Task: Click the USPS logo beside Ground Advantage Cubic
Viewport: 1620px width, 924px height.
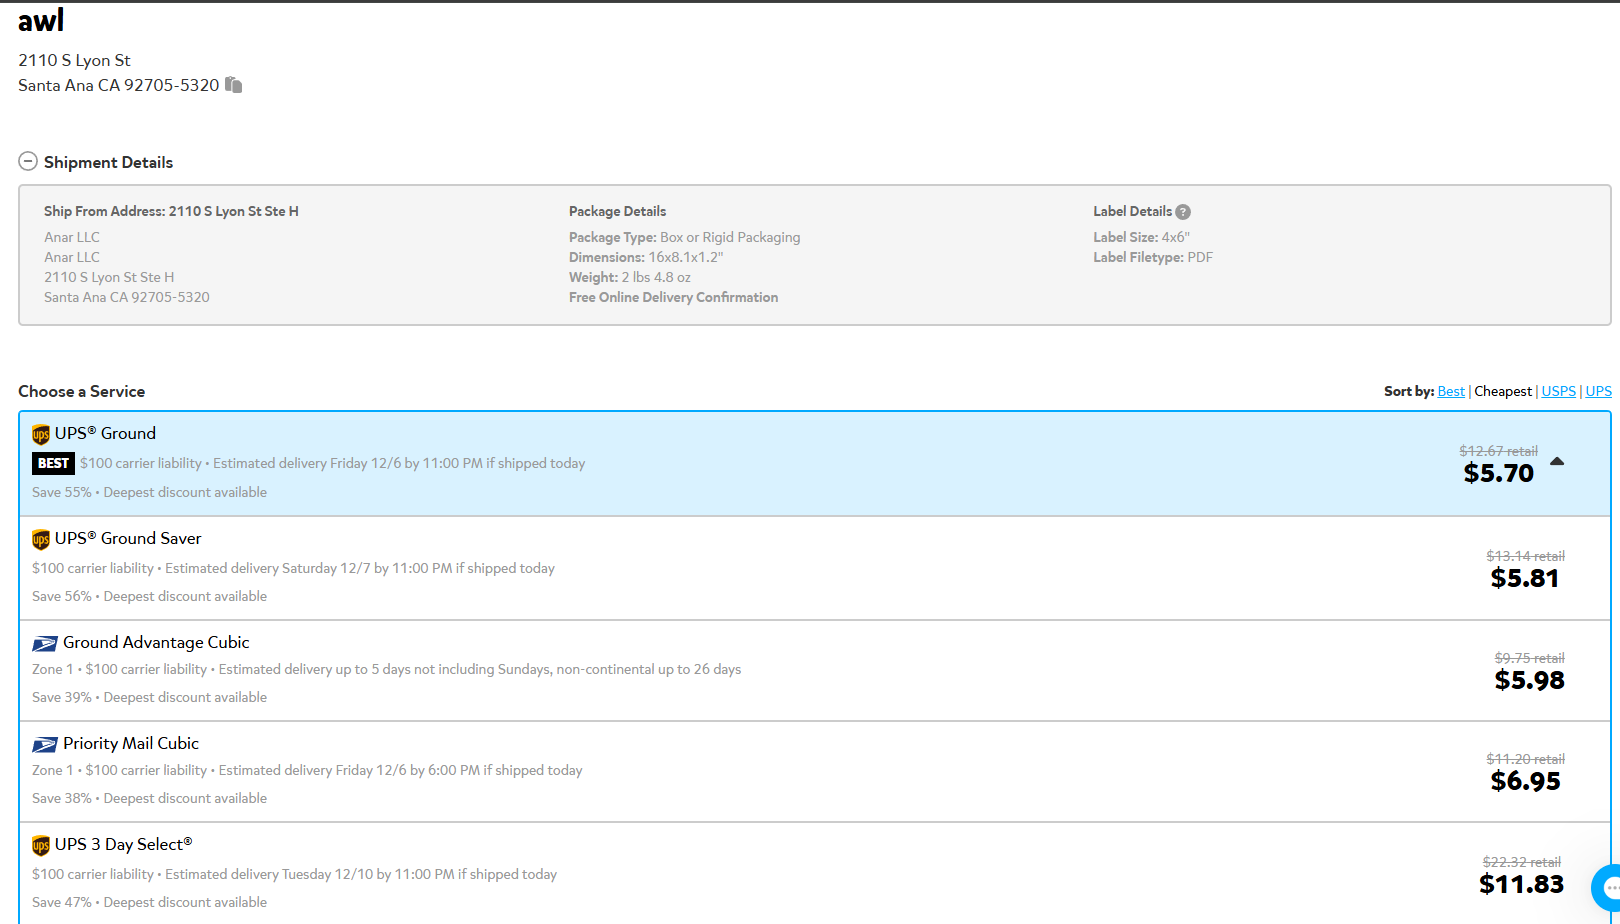Action: coord(45,643)
